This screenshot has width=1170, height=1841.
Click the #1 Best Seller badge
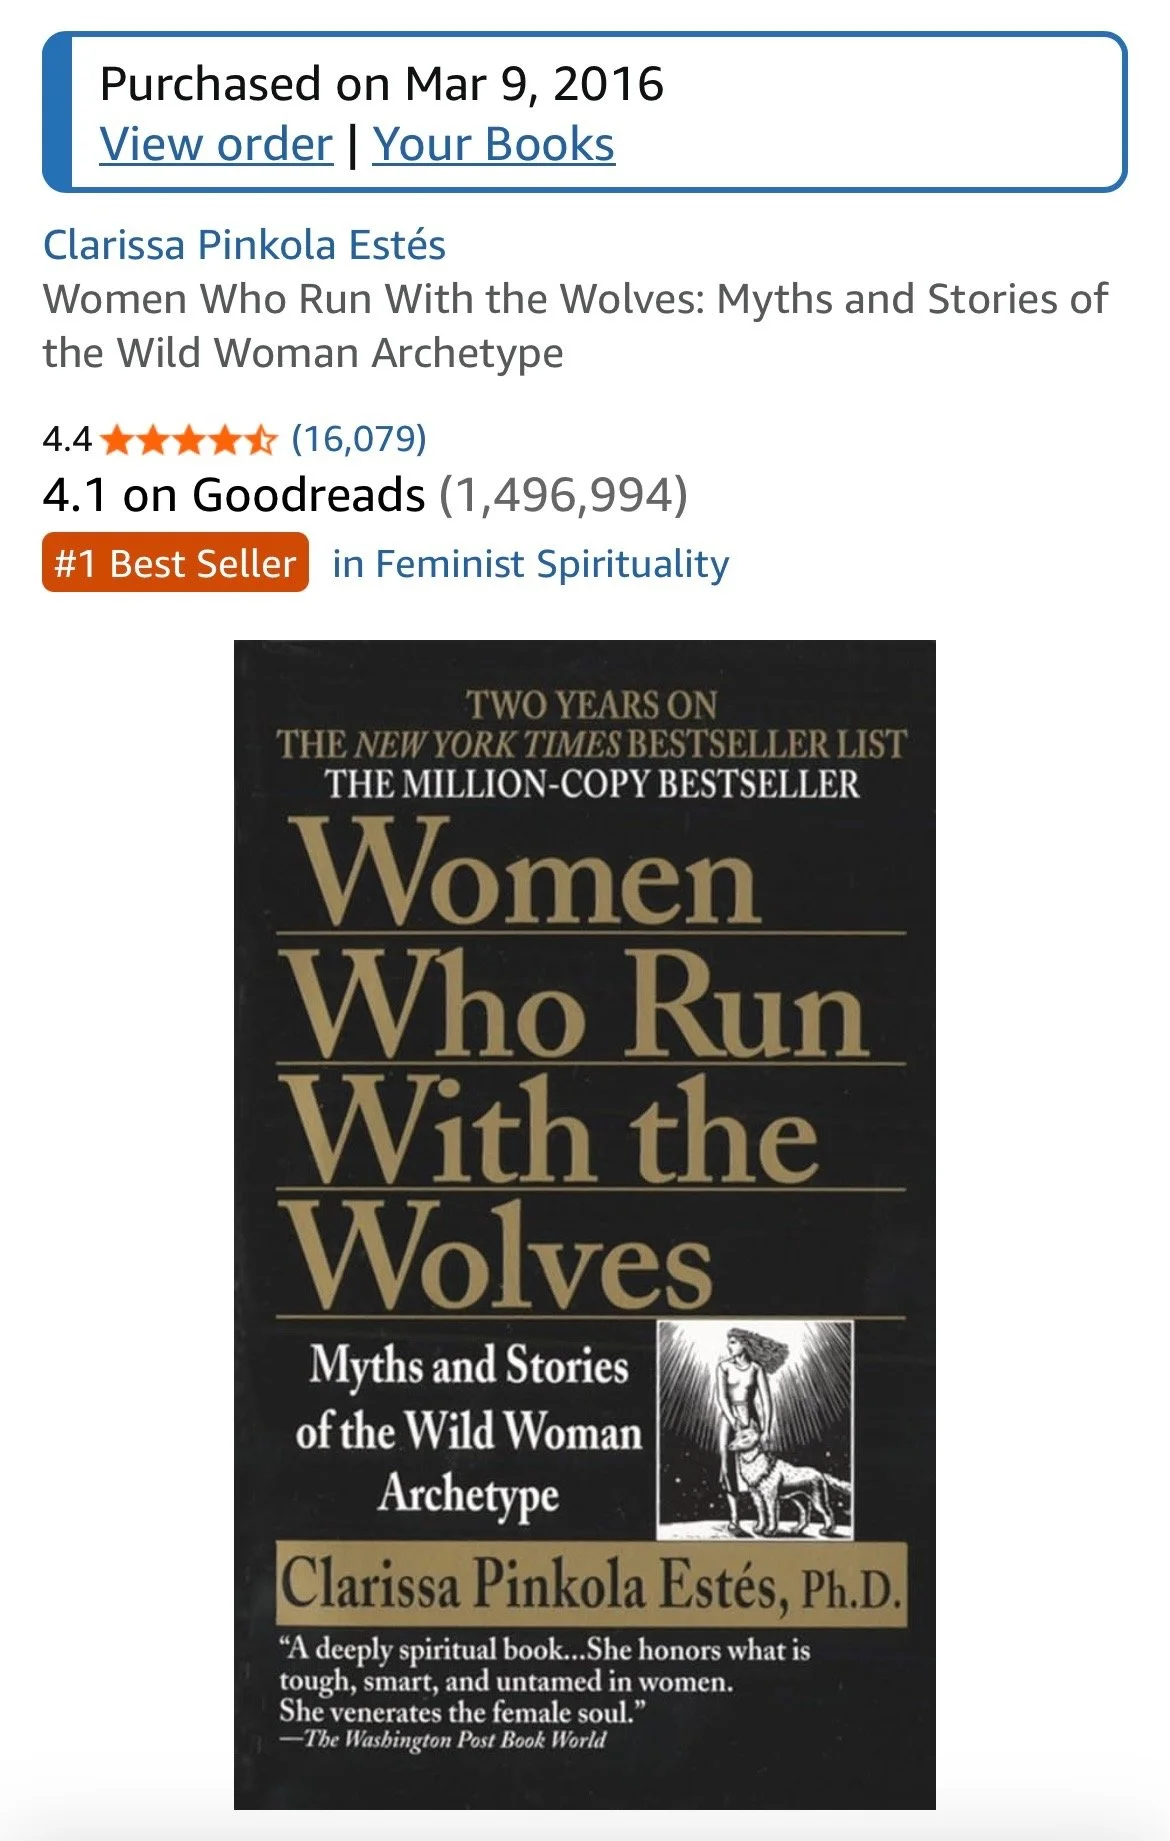pyautogui.click(x=175, y=563)
